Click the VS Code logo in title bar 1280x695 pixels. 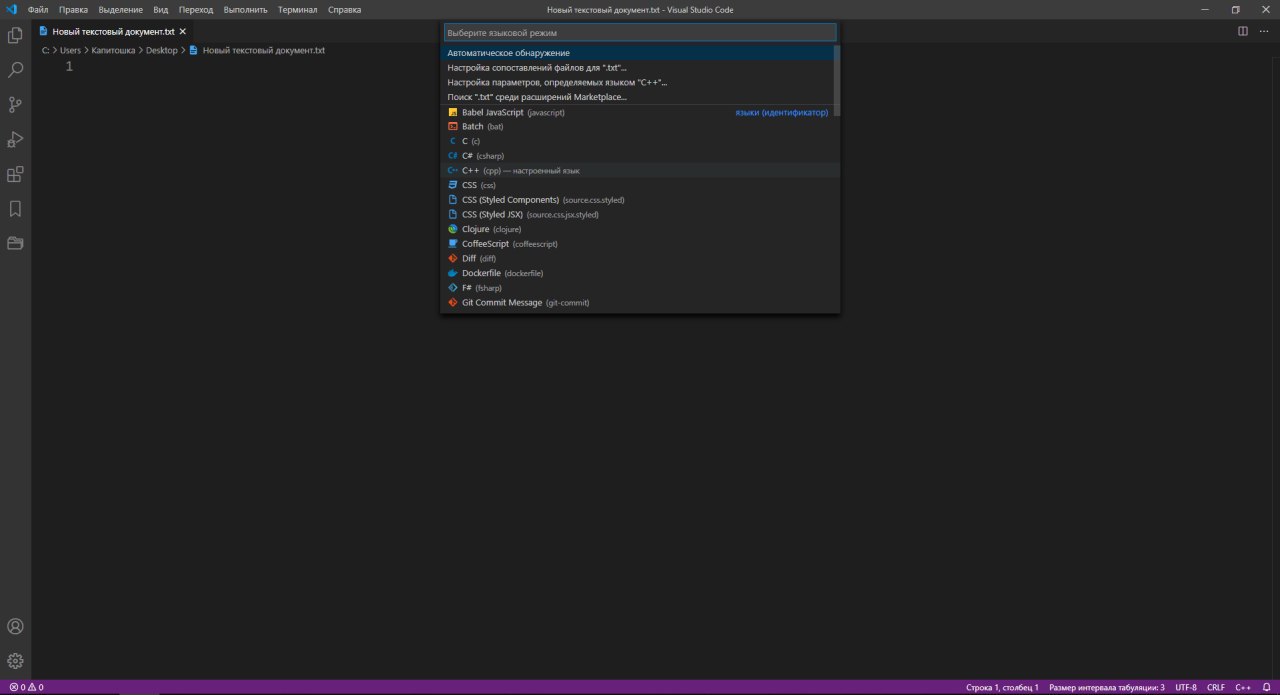tap(12, 9)
